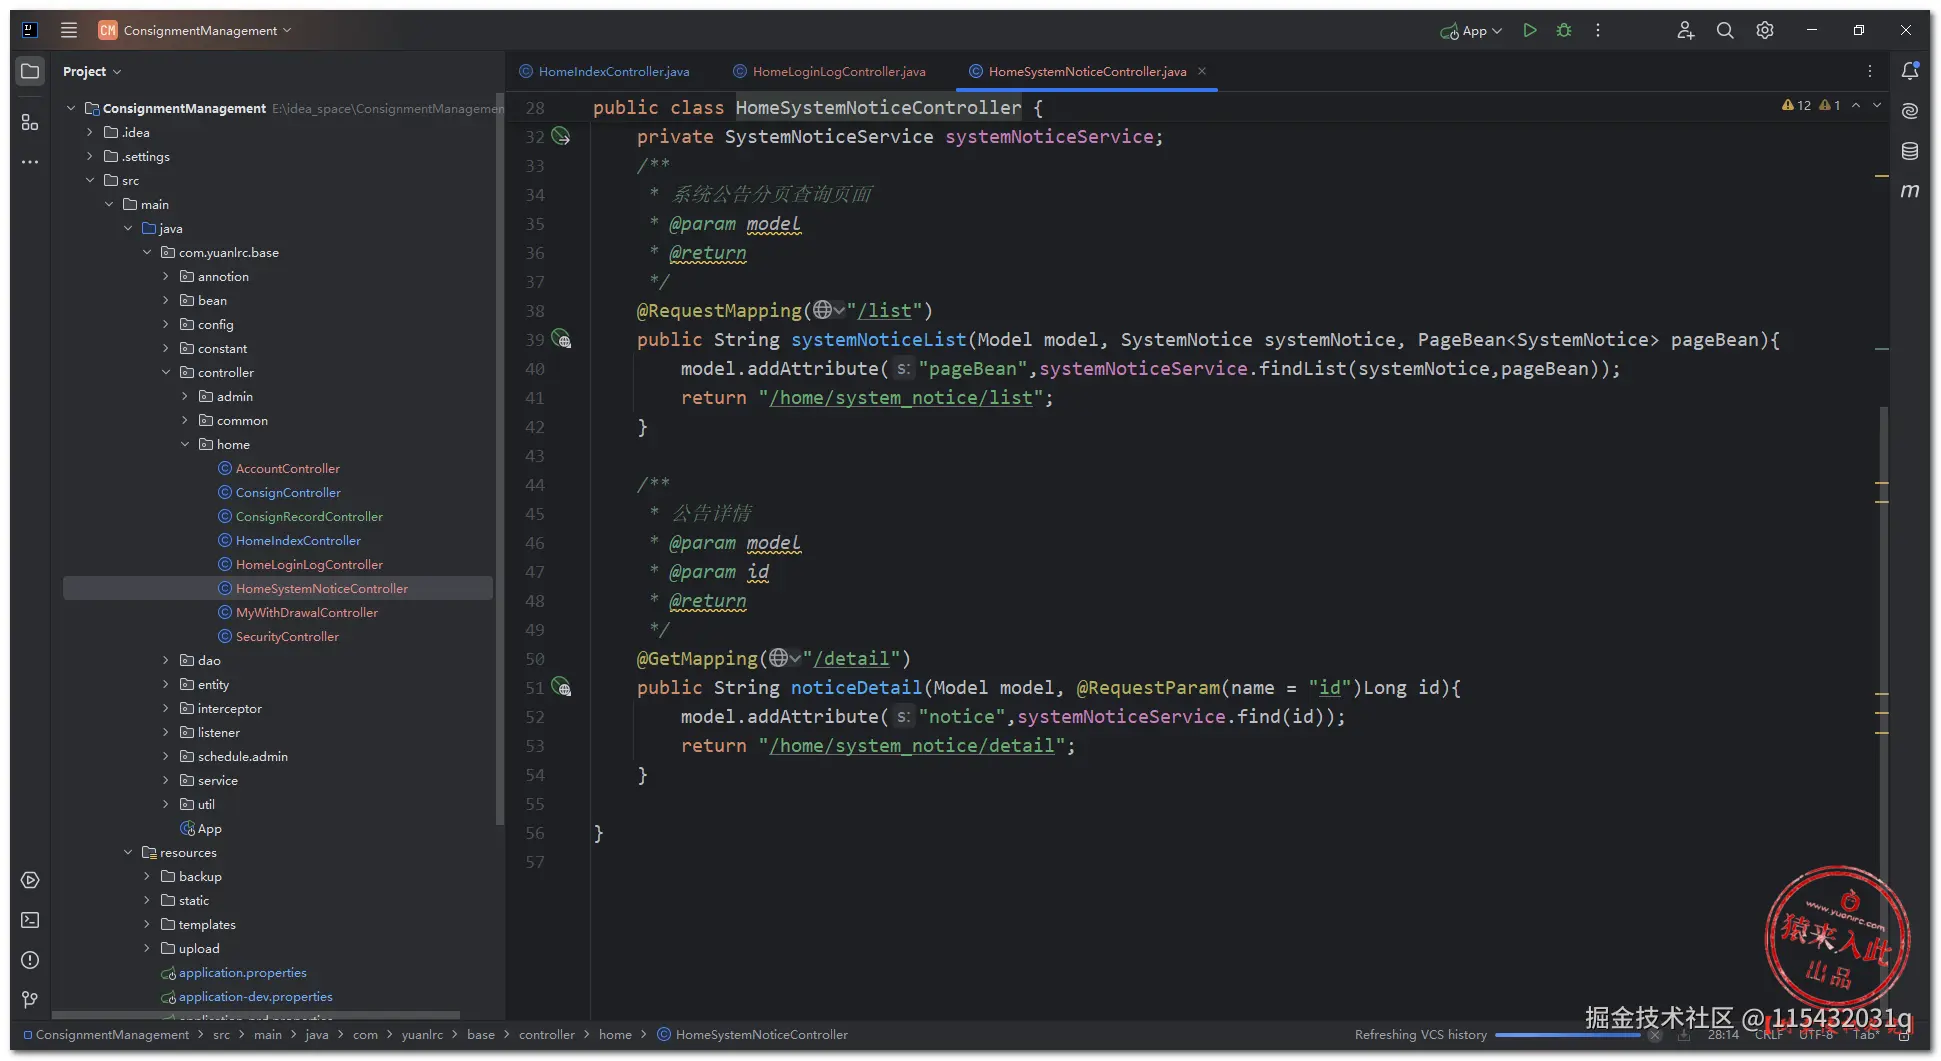Go to next highlighted error arrow
Screen dimensions: 1941x1061
tap(1877, 105)
